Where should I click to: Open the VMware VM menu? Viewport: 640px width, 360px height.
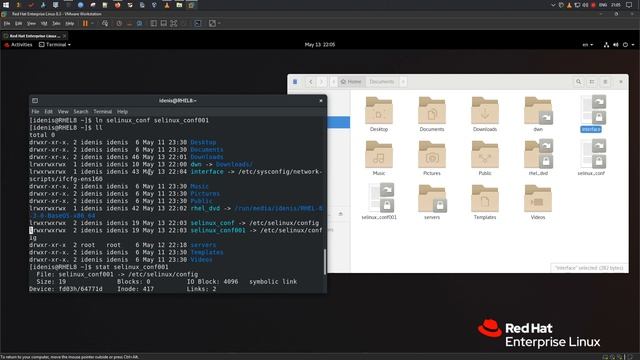tap(44, 24)
